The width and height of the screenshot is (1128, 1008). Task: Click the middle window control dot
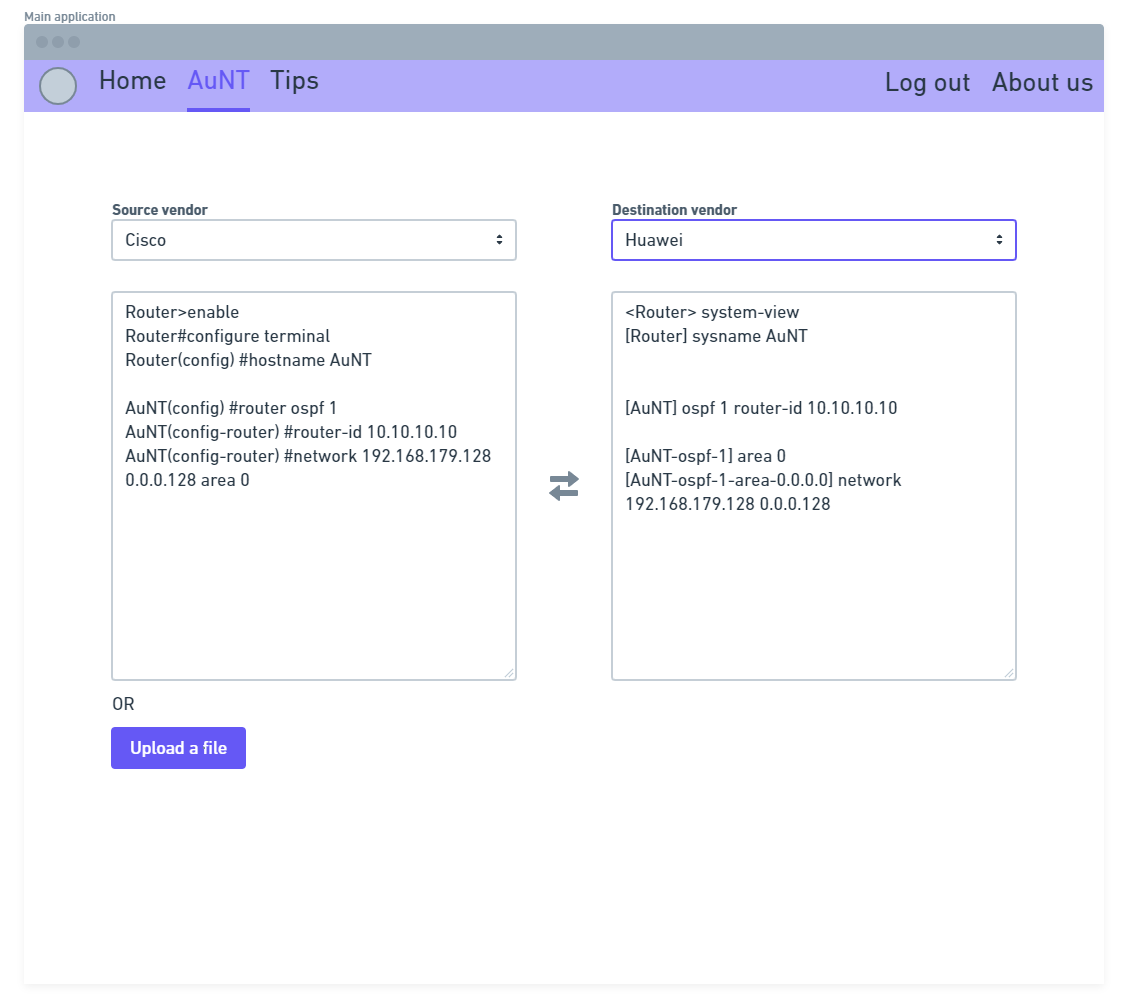58,42
